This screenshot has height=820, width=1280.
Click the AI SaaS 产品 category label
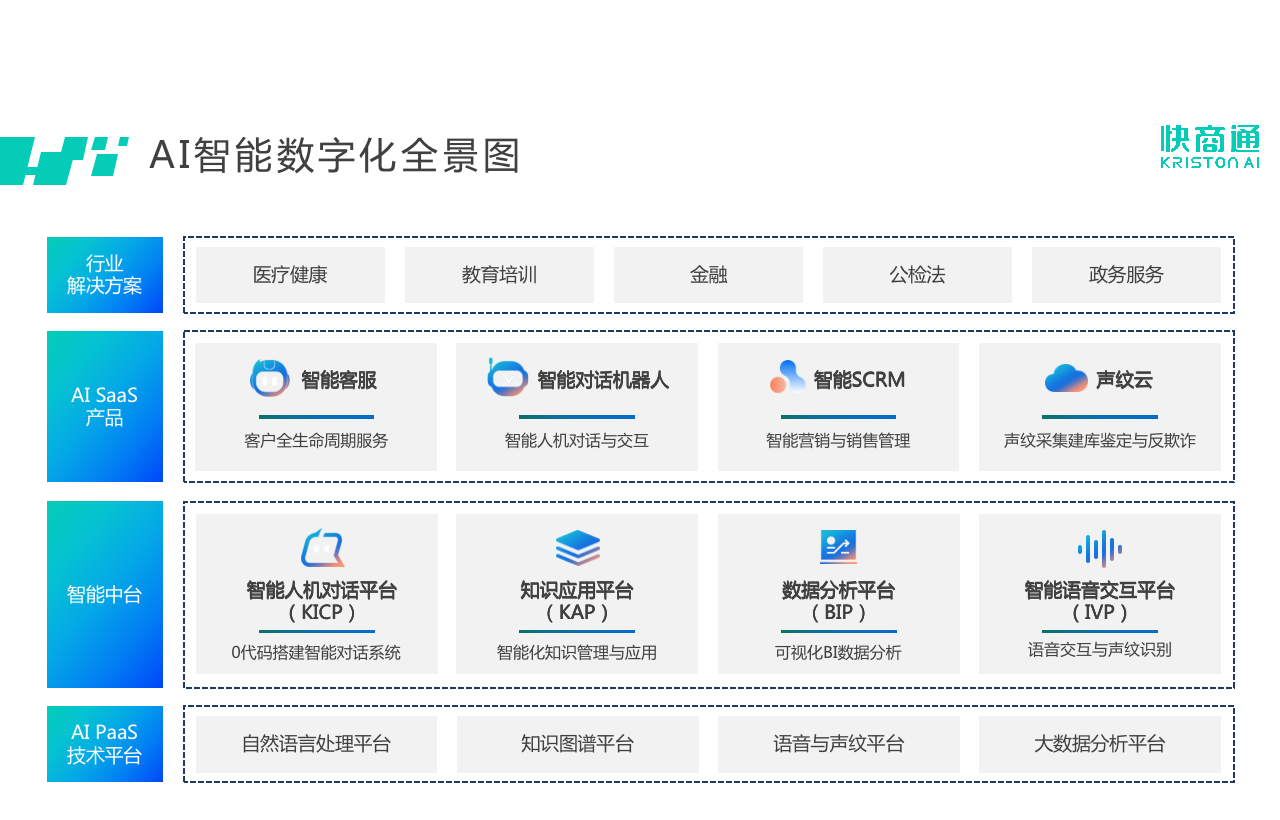pos(105,407)
